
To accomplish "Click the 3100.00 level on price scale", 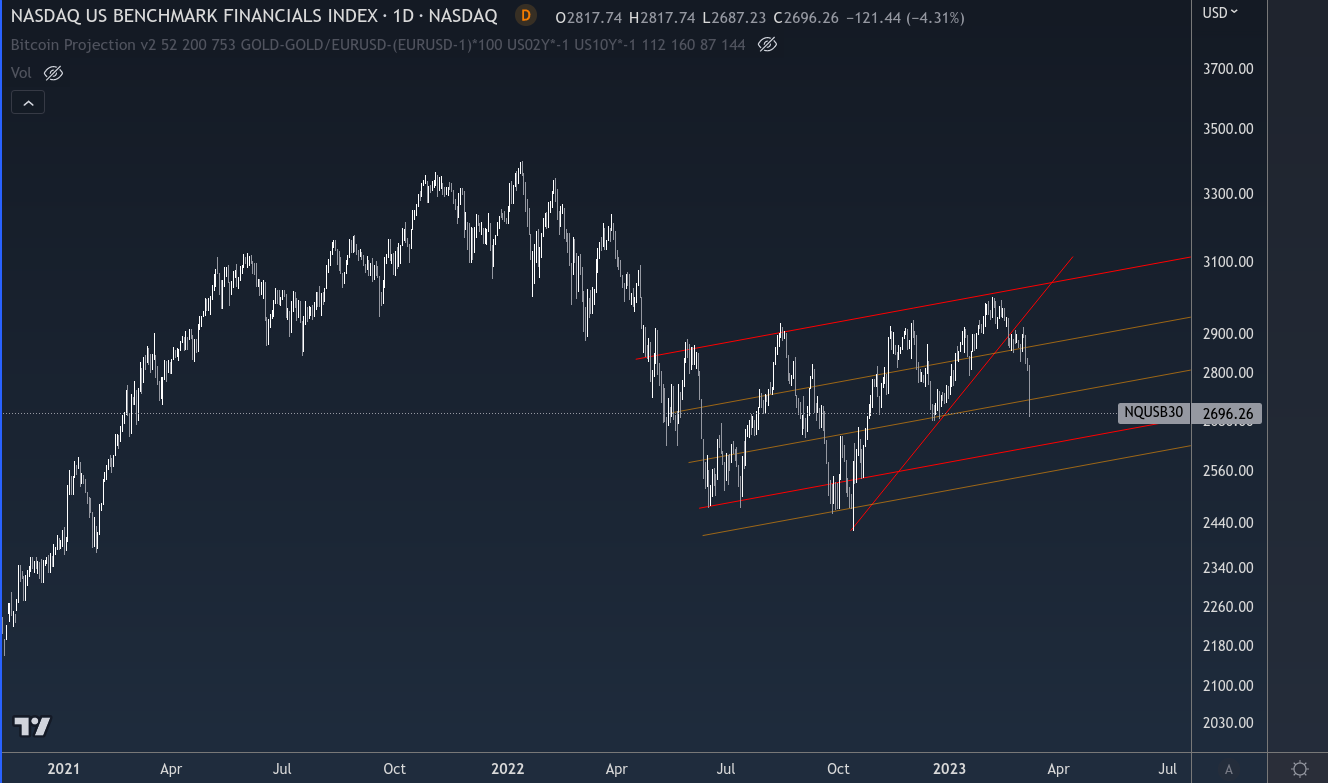I will click(1228, 261).
